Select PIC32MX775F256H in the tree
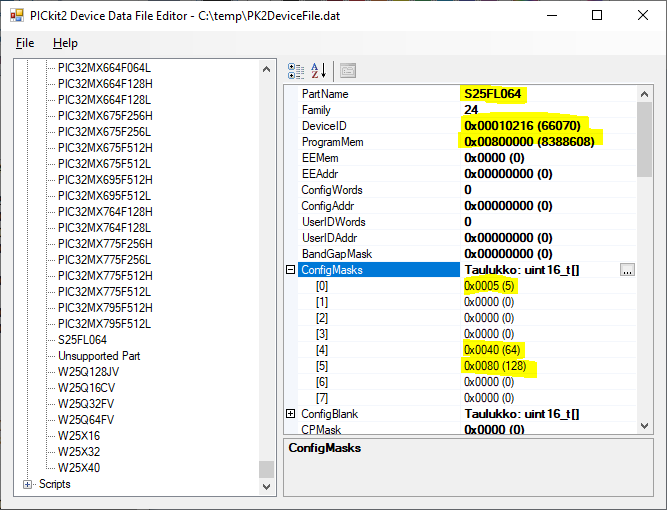Image resolution: width=667 pixels, height=510 pixels. click(105, 244)
